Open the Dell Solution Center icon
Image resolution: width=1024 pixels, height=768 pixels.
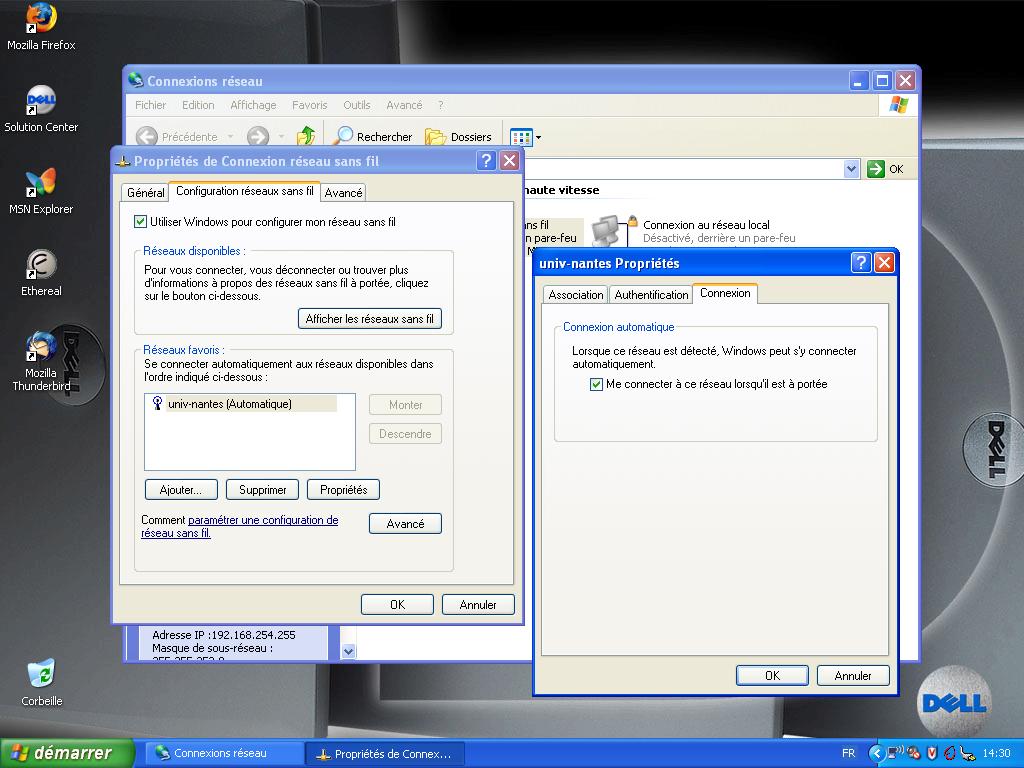click(x=41, y=102)
